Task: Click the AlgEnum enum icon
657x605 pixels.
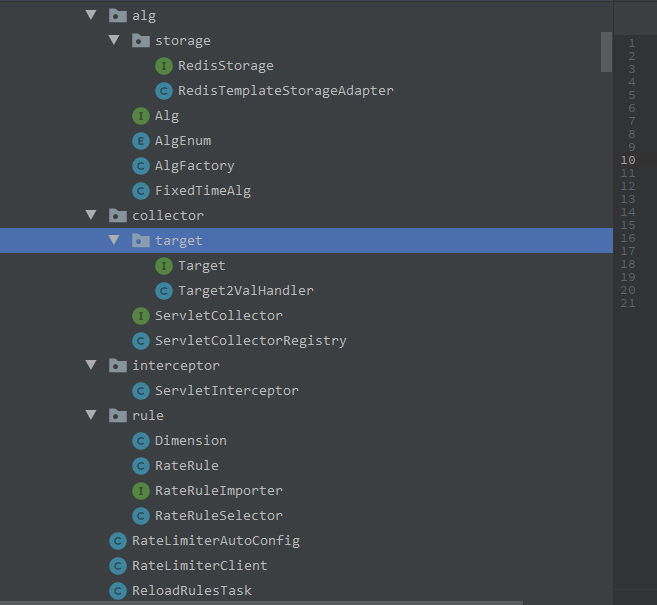Action: pyautogui.click(x=141, y=141)
